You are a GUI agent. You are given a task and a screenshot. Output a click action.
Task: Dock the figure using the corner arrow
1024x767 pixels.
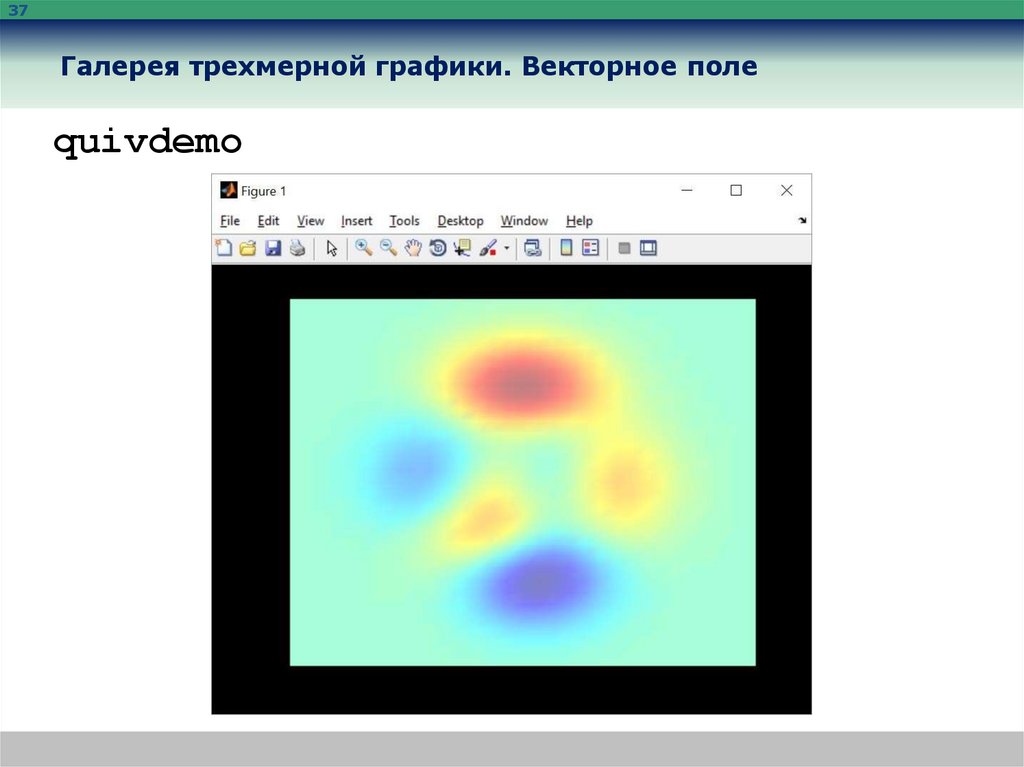[802, 221]
